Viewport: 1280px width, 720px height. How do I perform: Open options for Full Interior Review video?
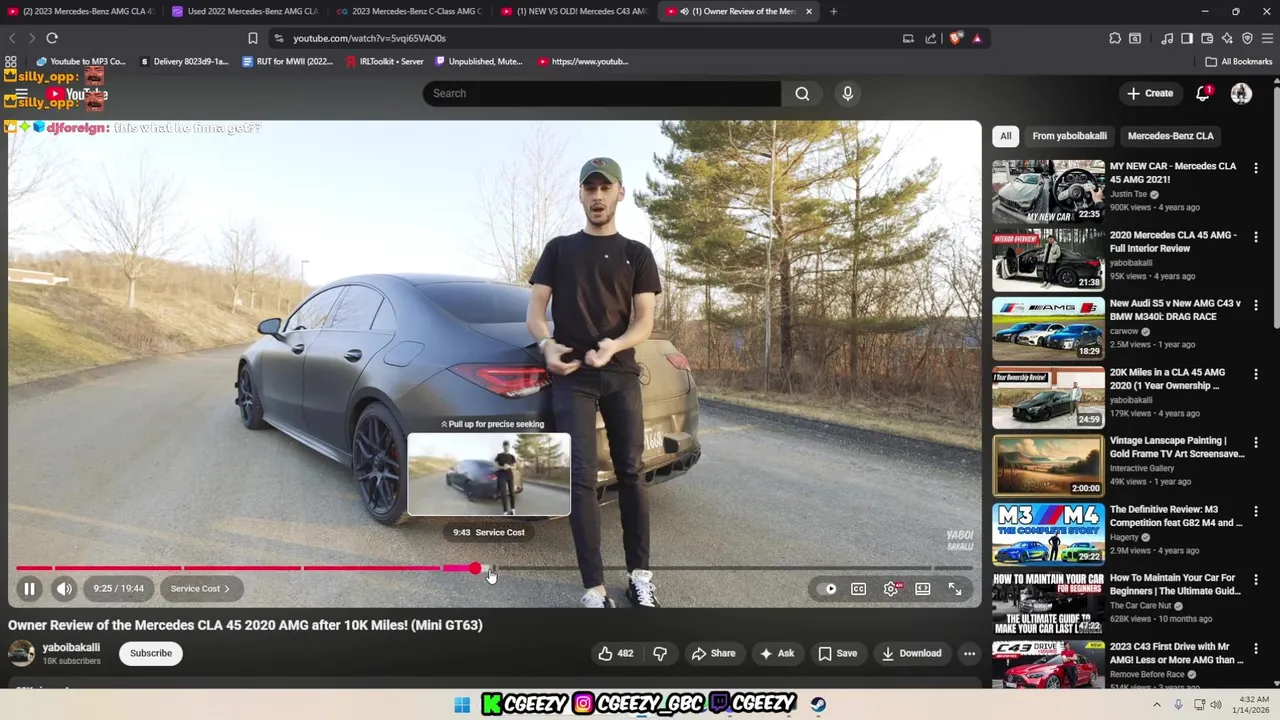click(1256, 237)
